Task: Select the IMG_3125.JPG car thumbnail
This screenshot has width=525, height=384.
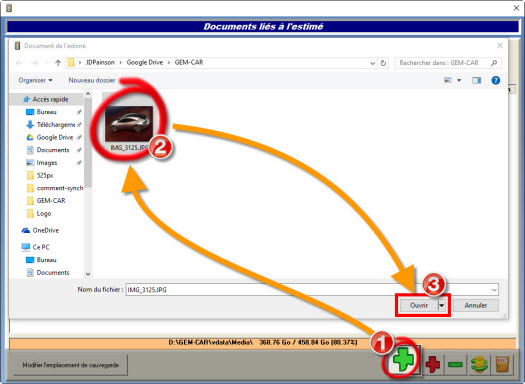Action: click(x=129, y=124)
